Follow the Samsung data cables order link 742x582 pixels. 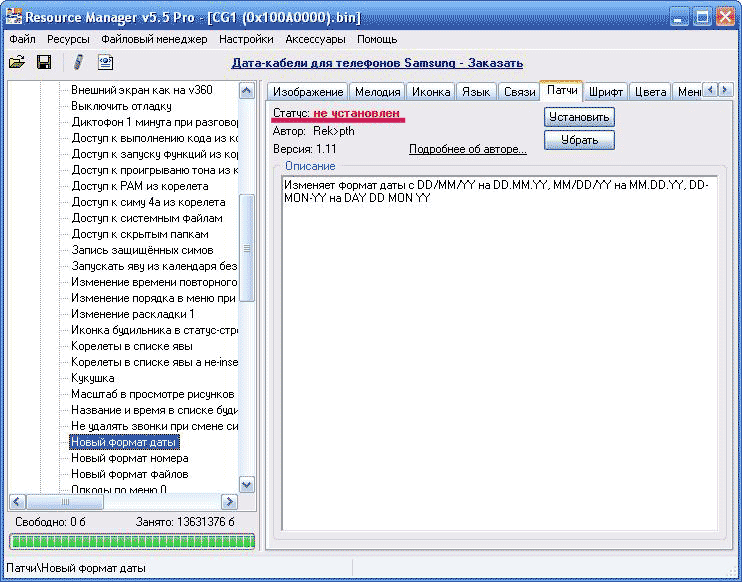coord(377,63)
